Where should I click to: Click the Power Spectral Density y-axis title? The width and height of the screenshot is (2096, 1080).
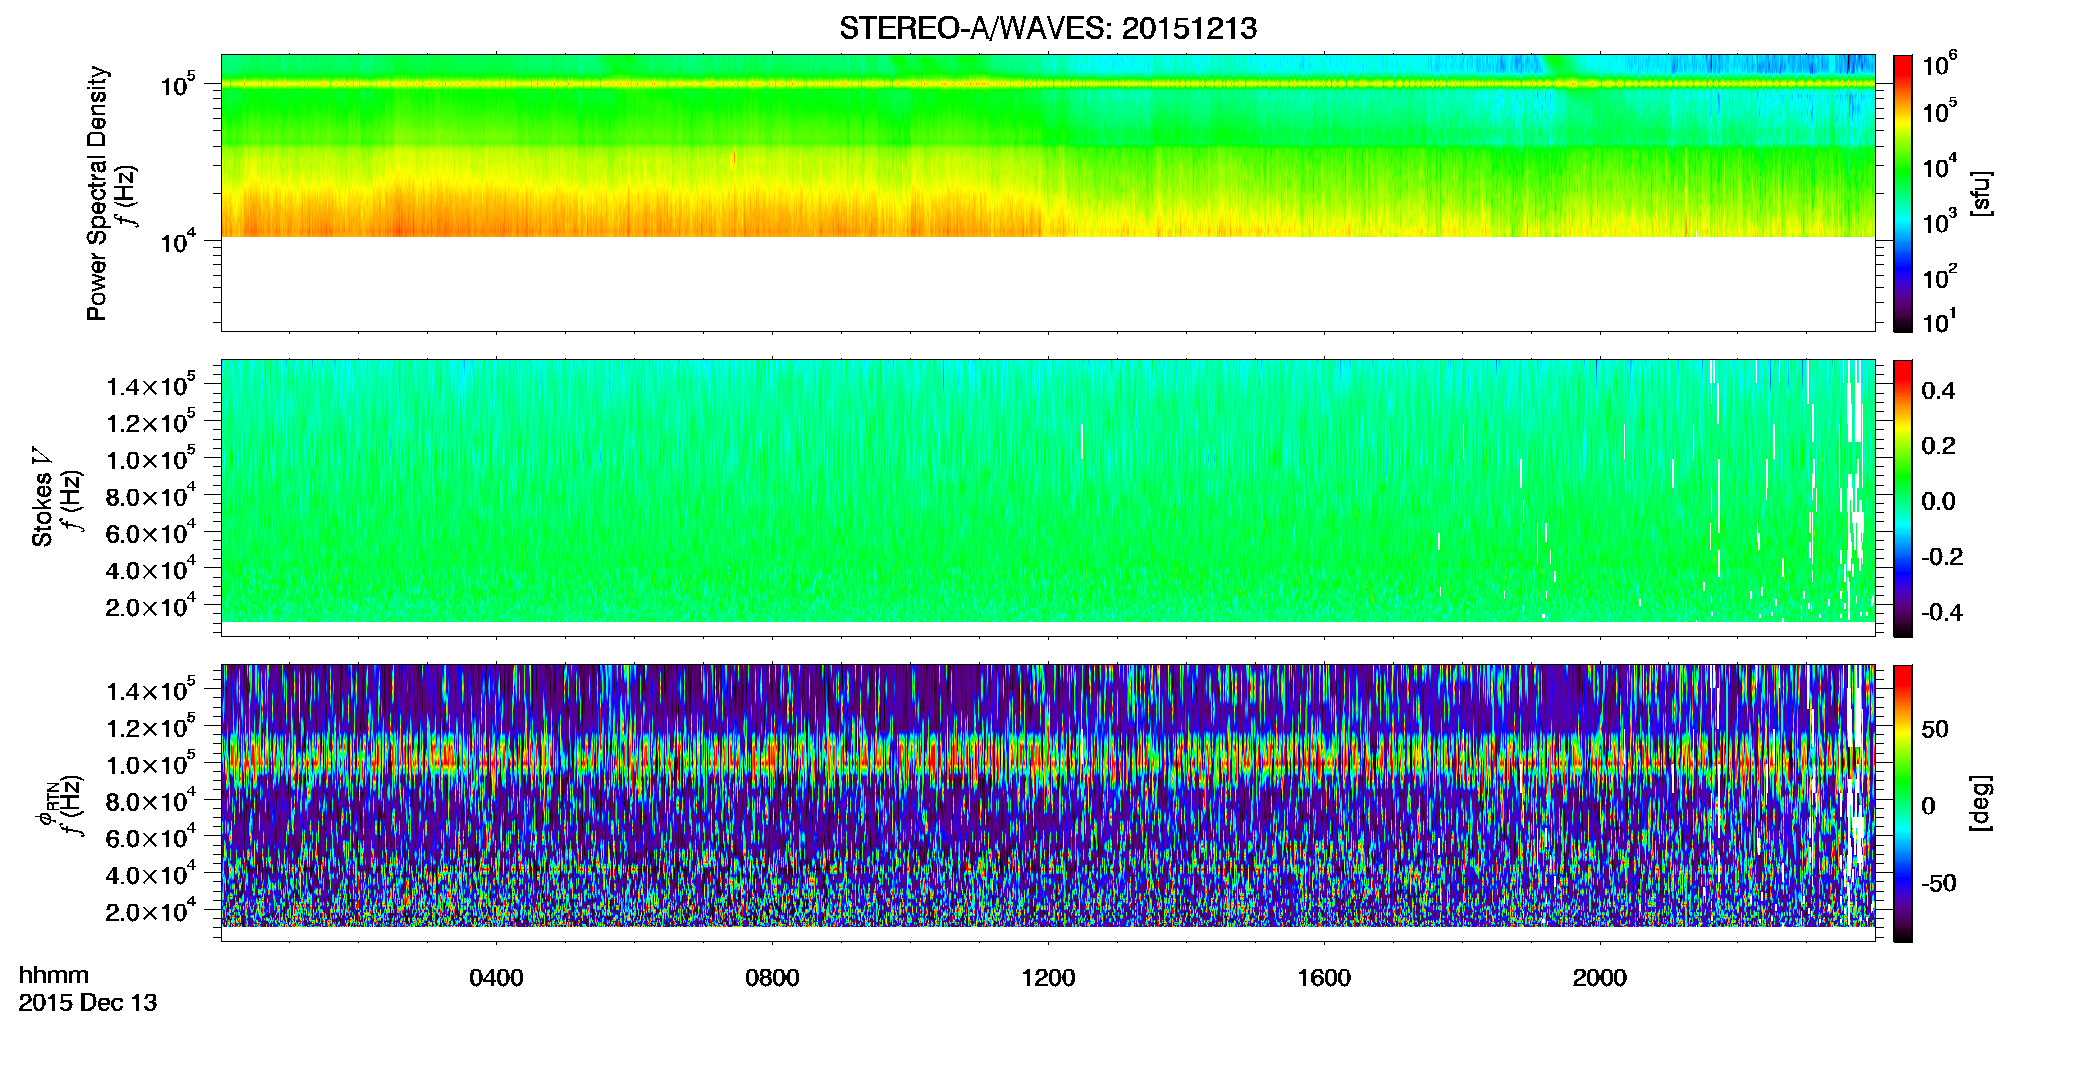coord(97,193)
